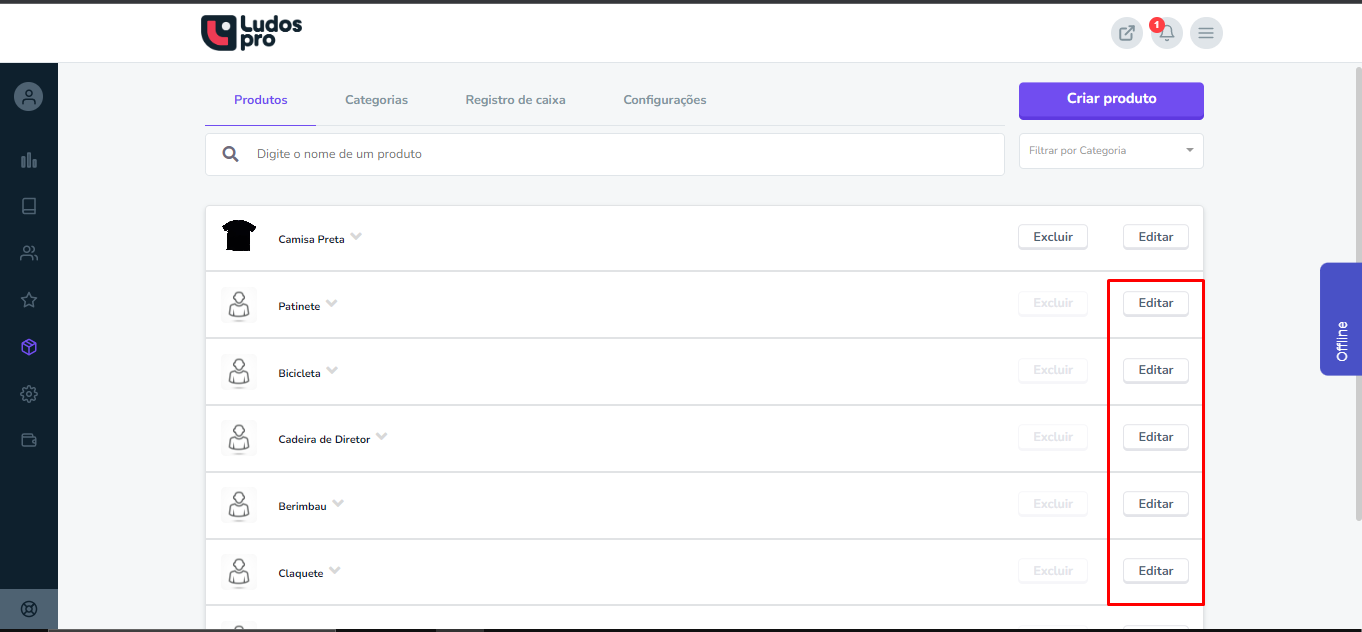
Task: Click the magnifier search icon
Action: 231,154
